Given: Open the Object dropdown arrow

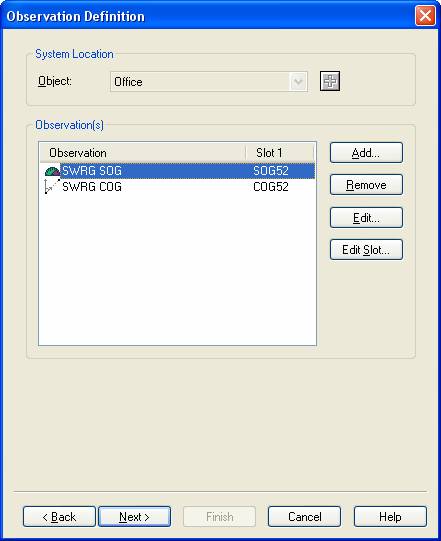Looking at the screenshot, I should coord(298,82).
